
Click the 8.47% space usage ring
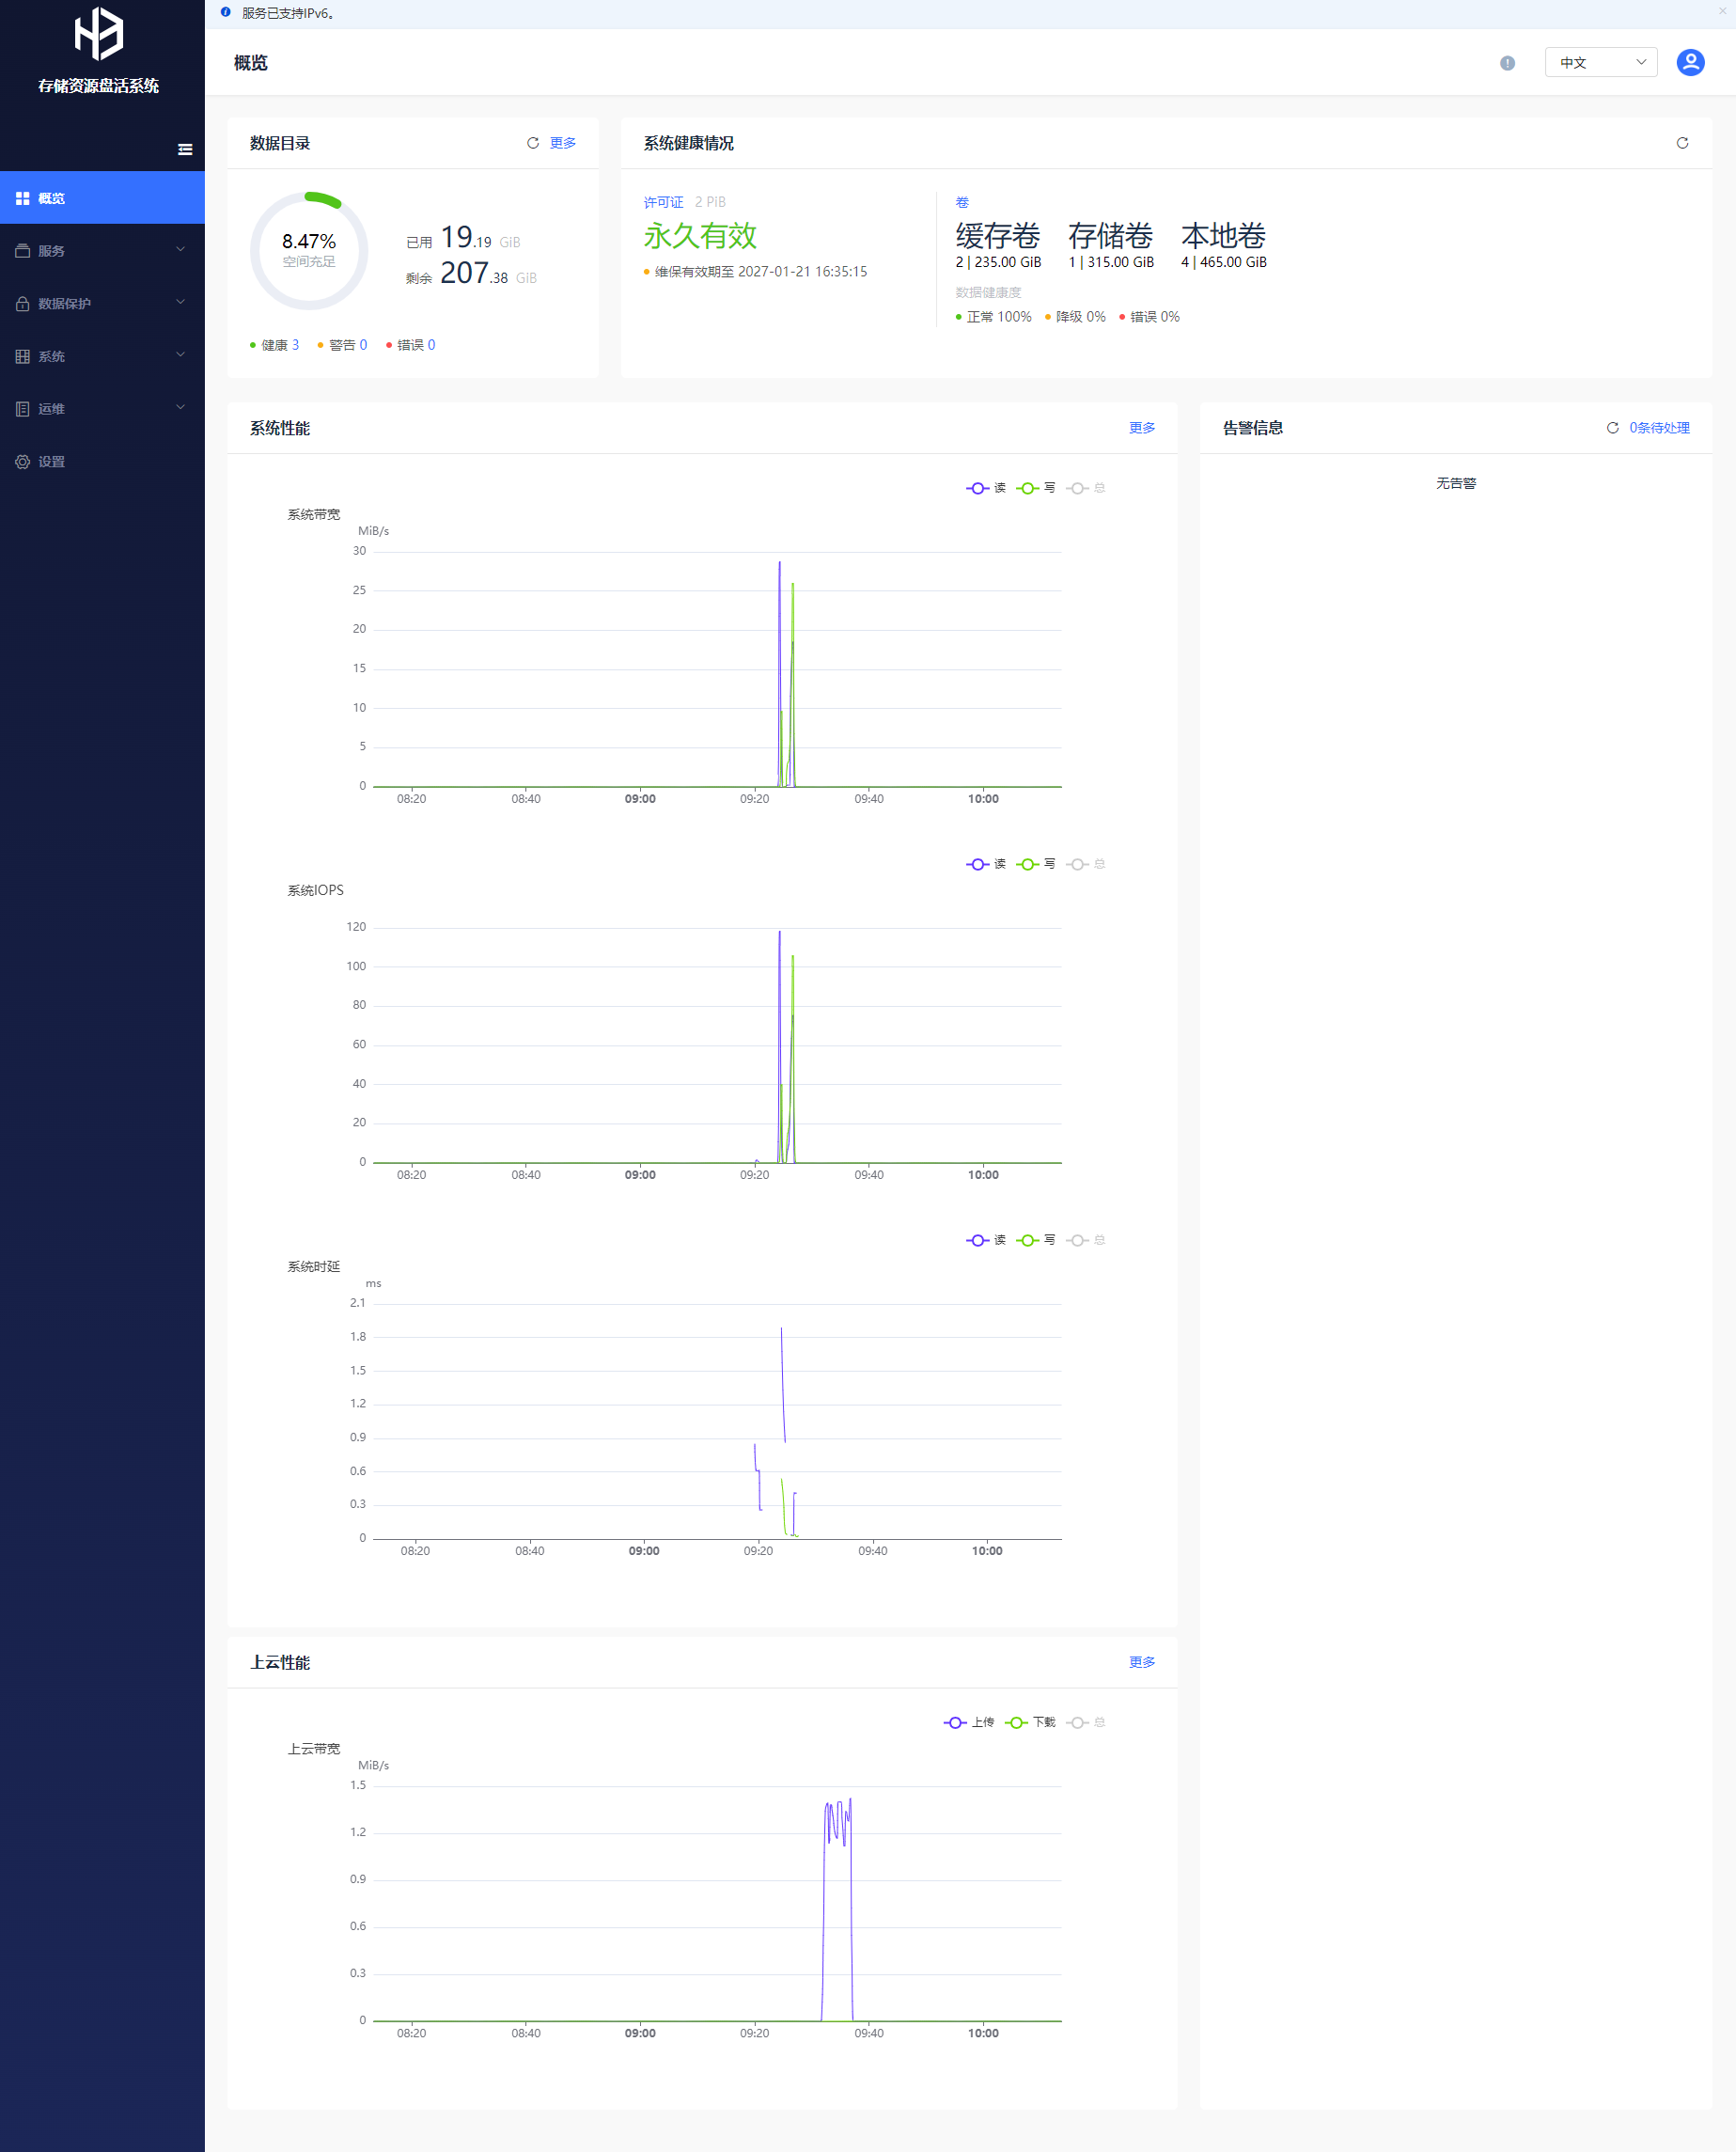(309, 250)
